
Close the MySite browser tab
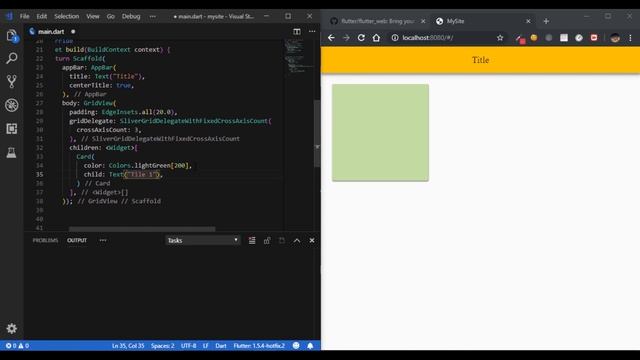click(x=528, y=21)
